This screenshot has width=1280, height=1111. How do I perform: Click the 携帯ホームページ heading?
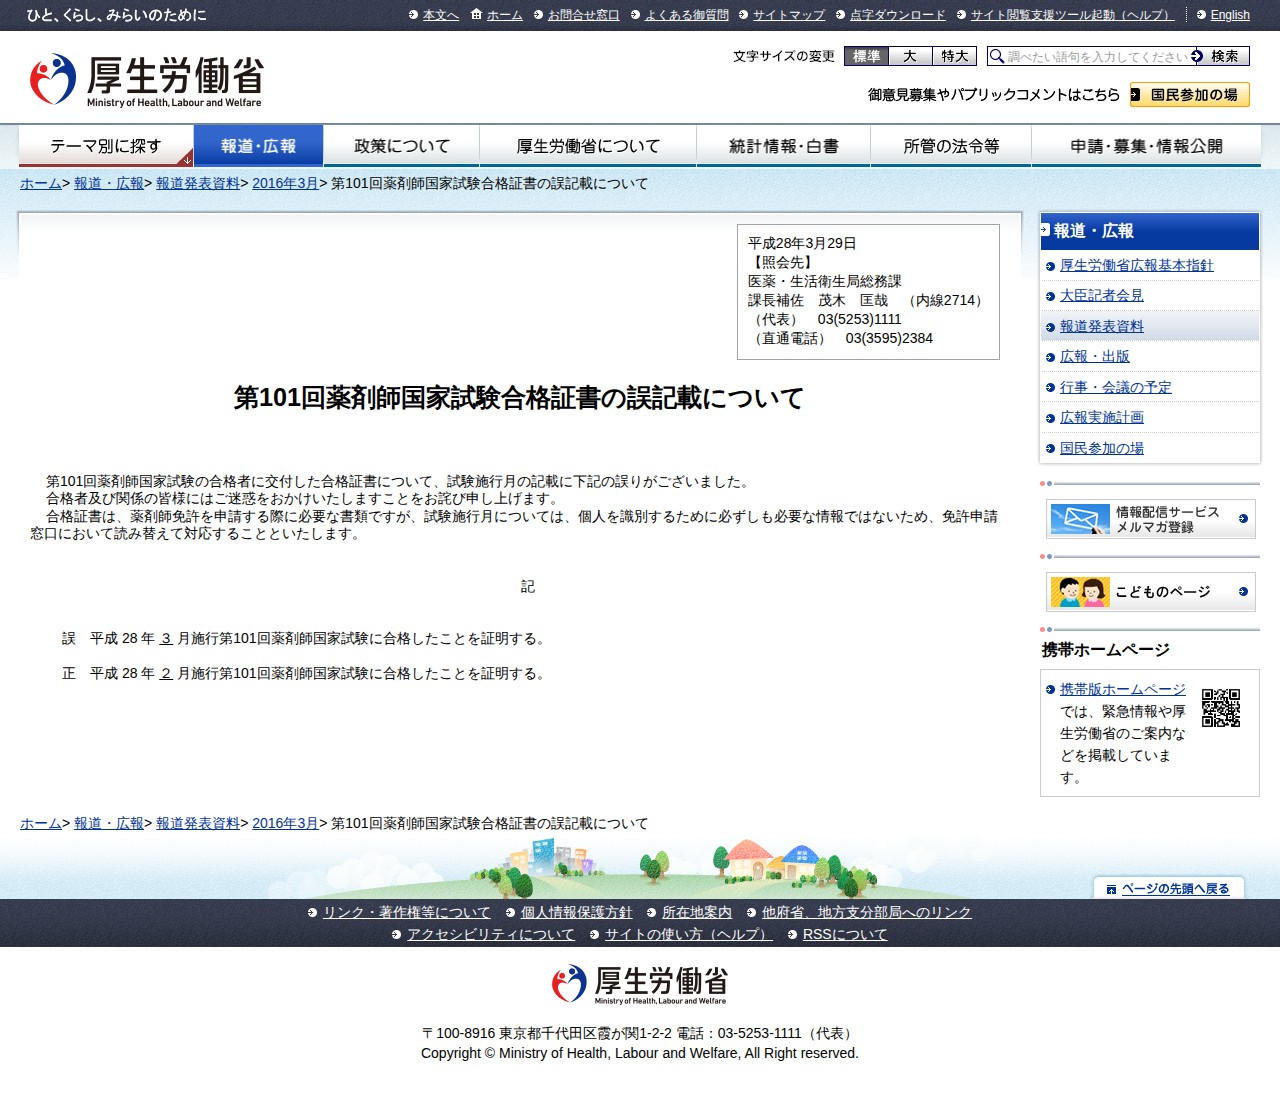pyautogui.click(x=1106, y=650)
